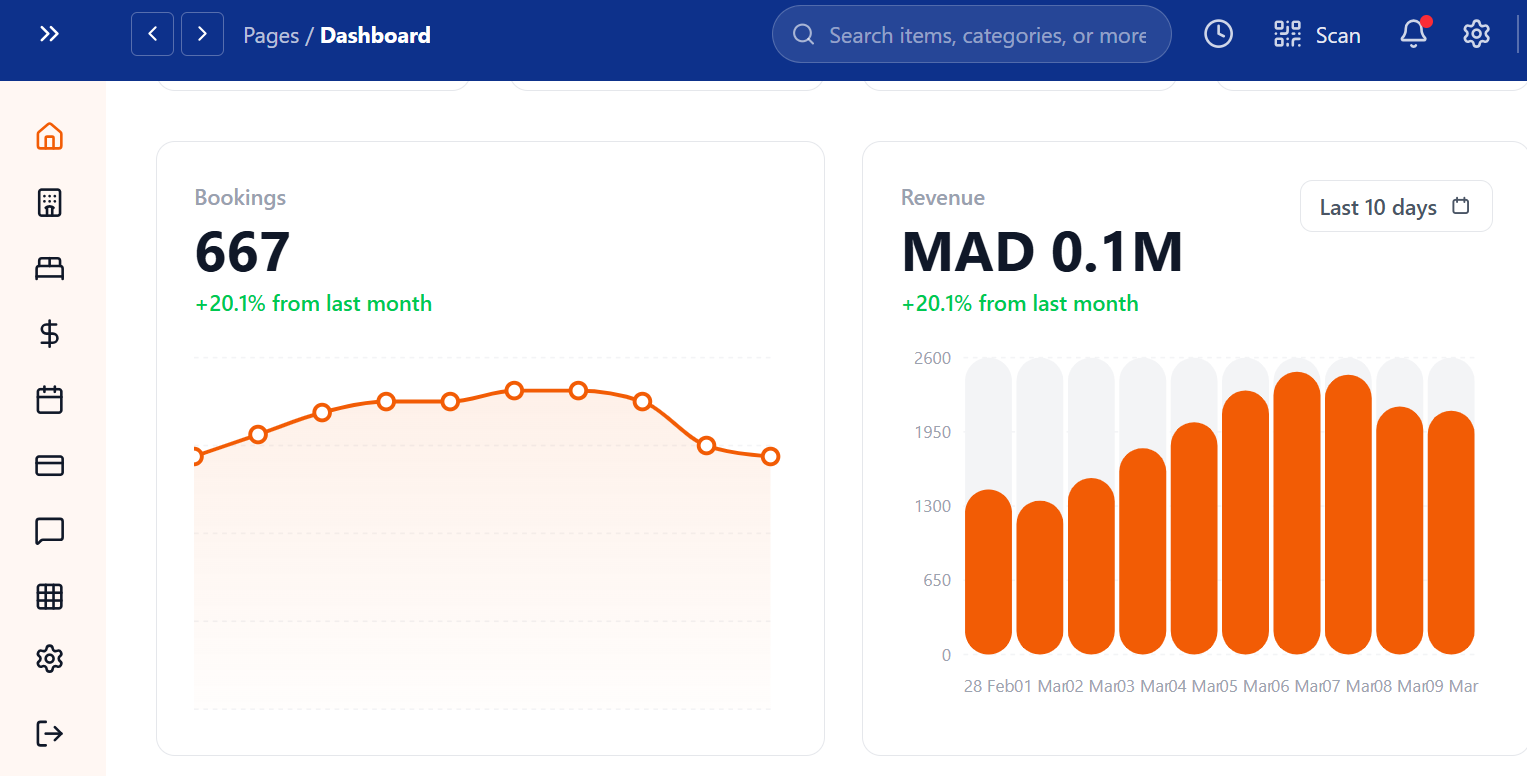
Task: Open the chat messages sidebar icon
Action: [x=49, y=531]
